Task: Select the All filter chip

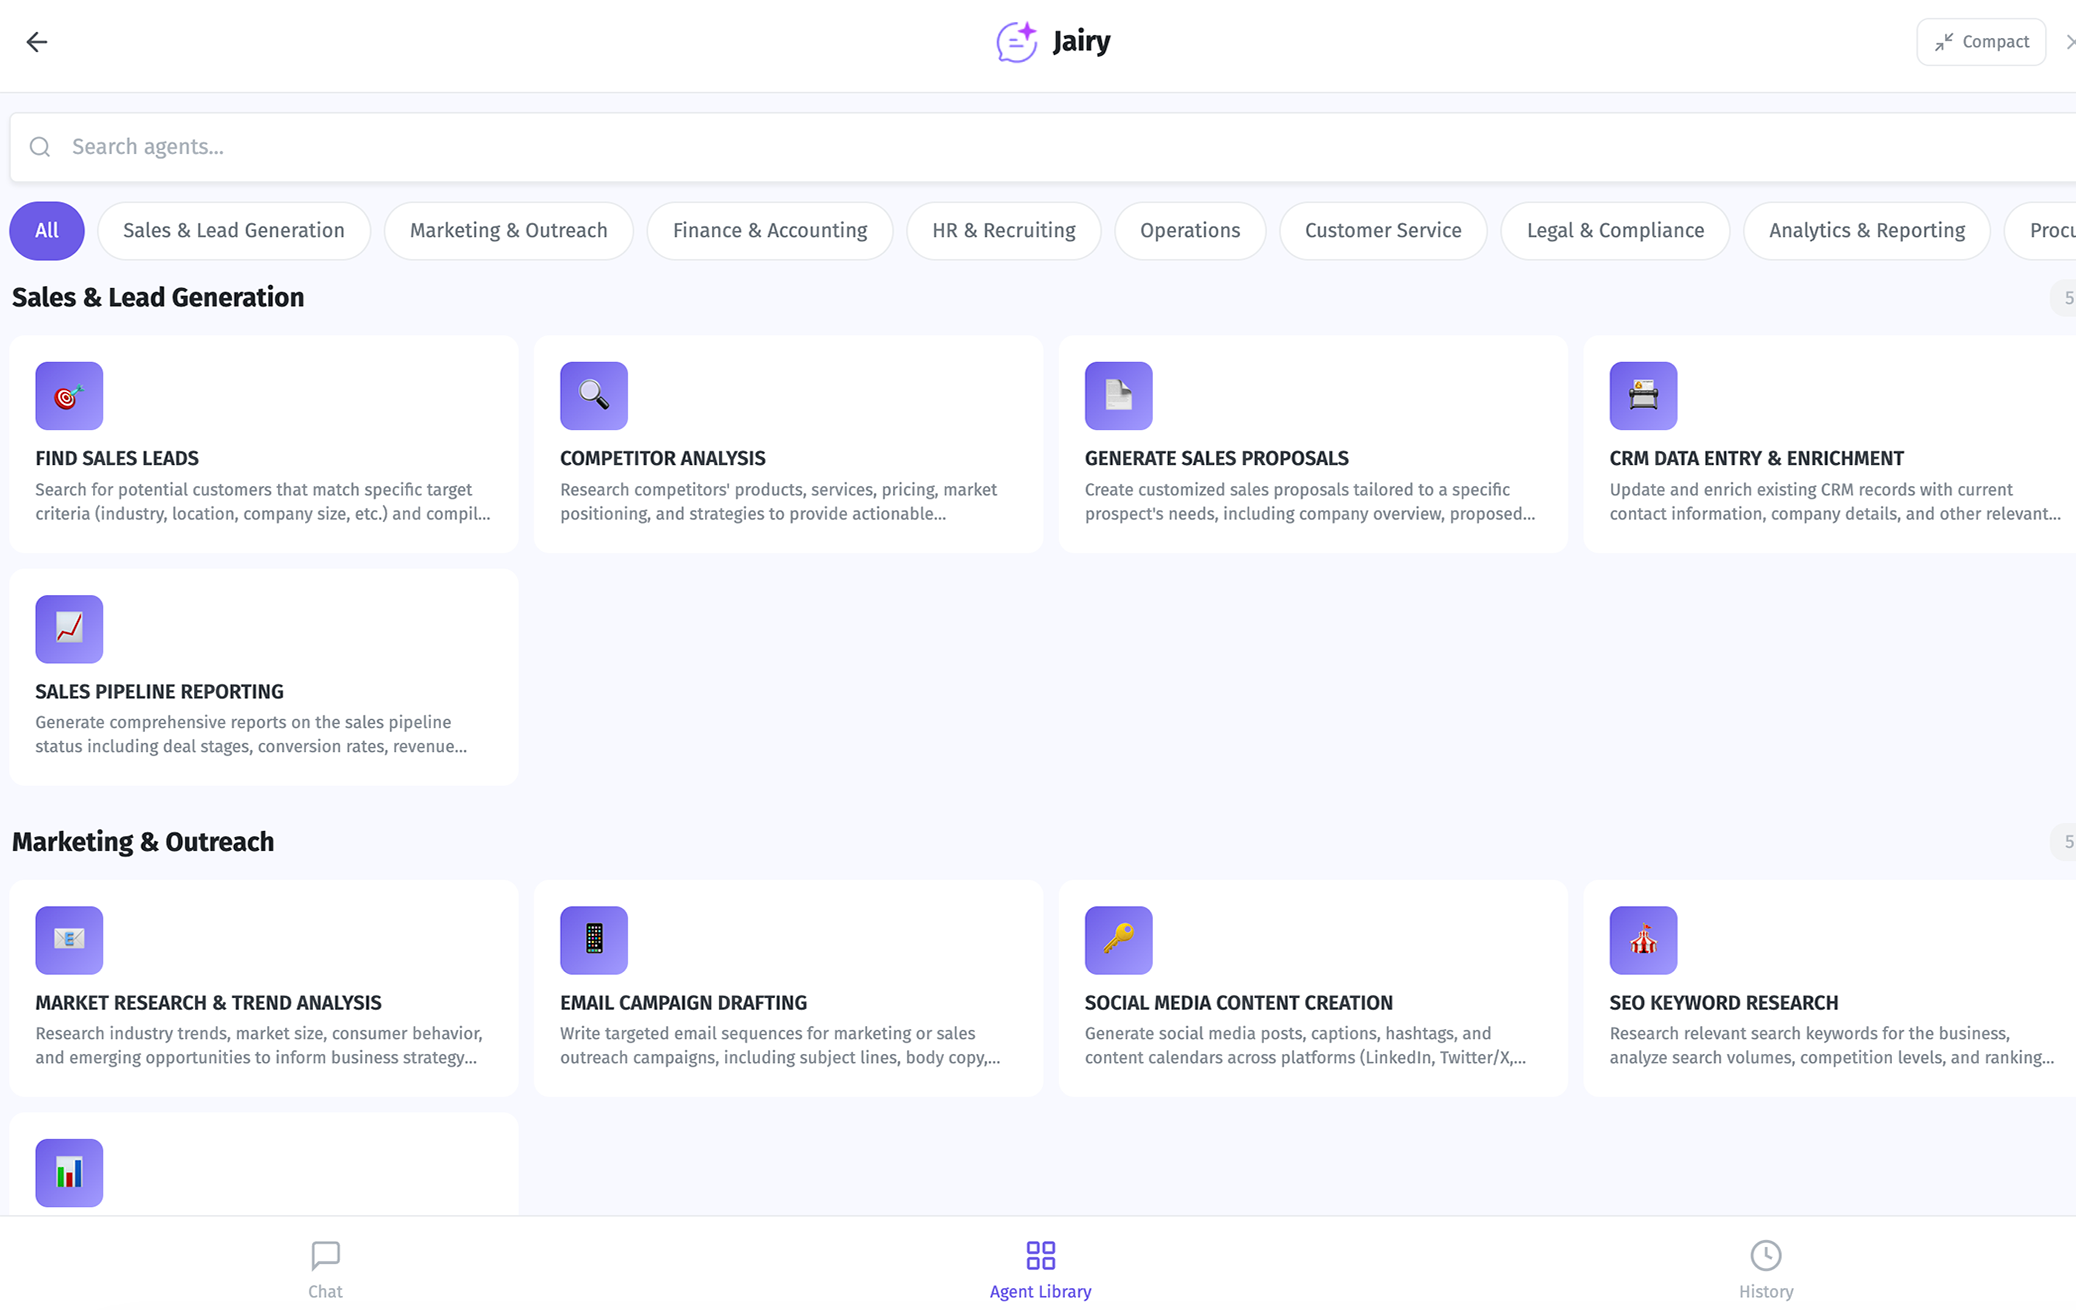Action: coord(47,231)
